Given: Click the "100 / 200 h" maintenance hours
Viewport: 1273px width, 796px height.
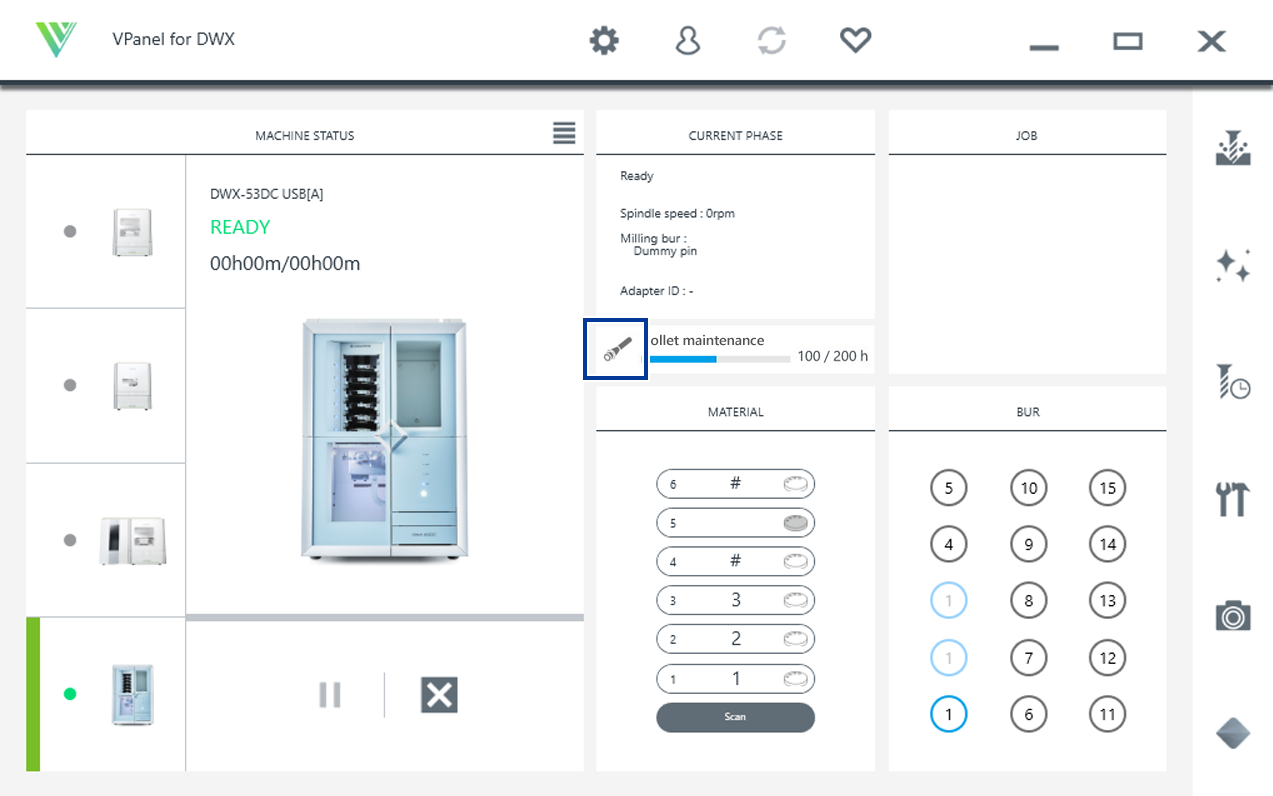Looking at the screenshot, I should tap(833, 356).
